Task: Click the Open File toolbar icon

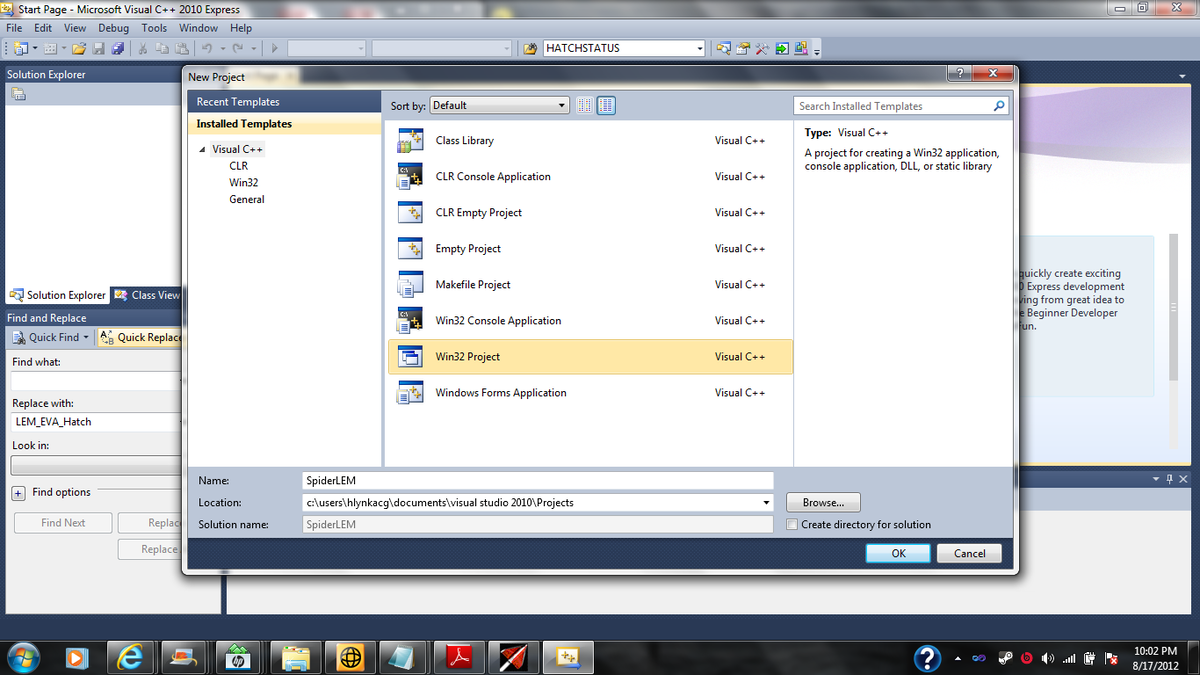Action: 78,48
